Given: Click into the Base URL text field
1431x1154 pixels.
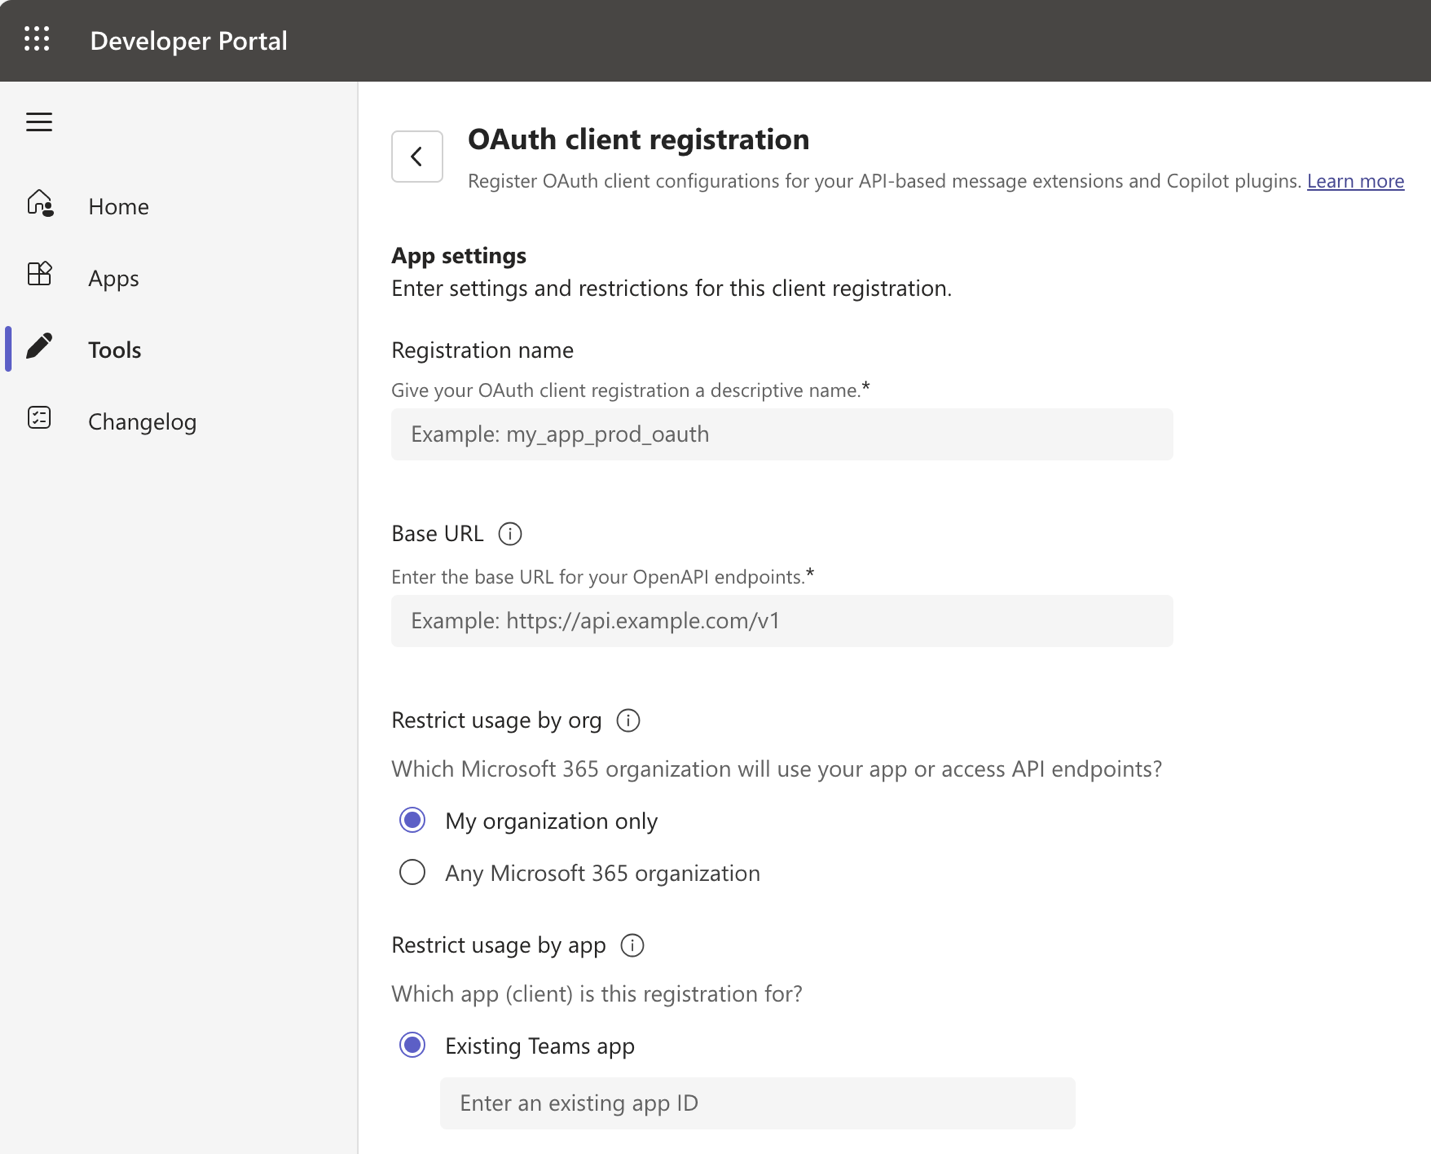Looking at the screenshot, I should point(781,621).
